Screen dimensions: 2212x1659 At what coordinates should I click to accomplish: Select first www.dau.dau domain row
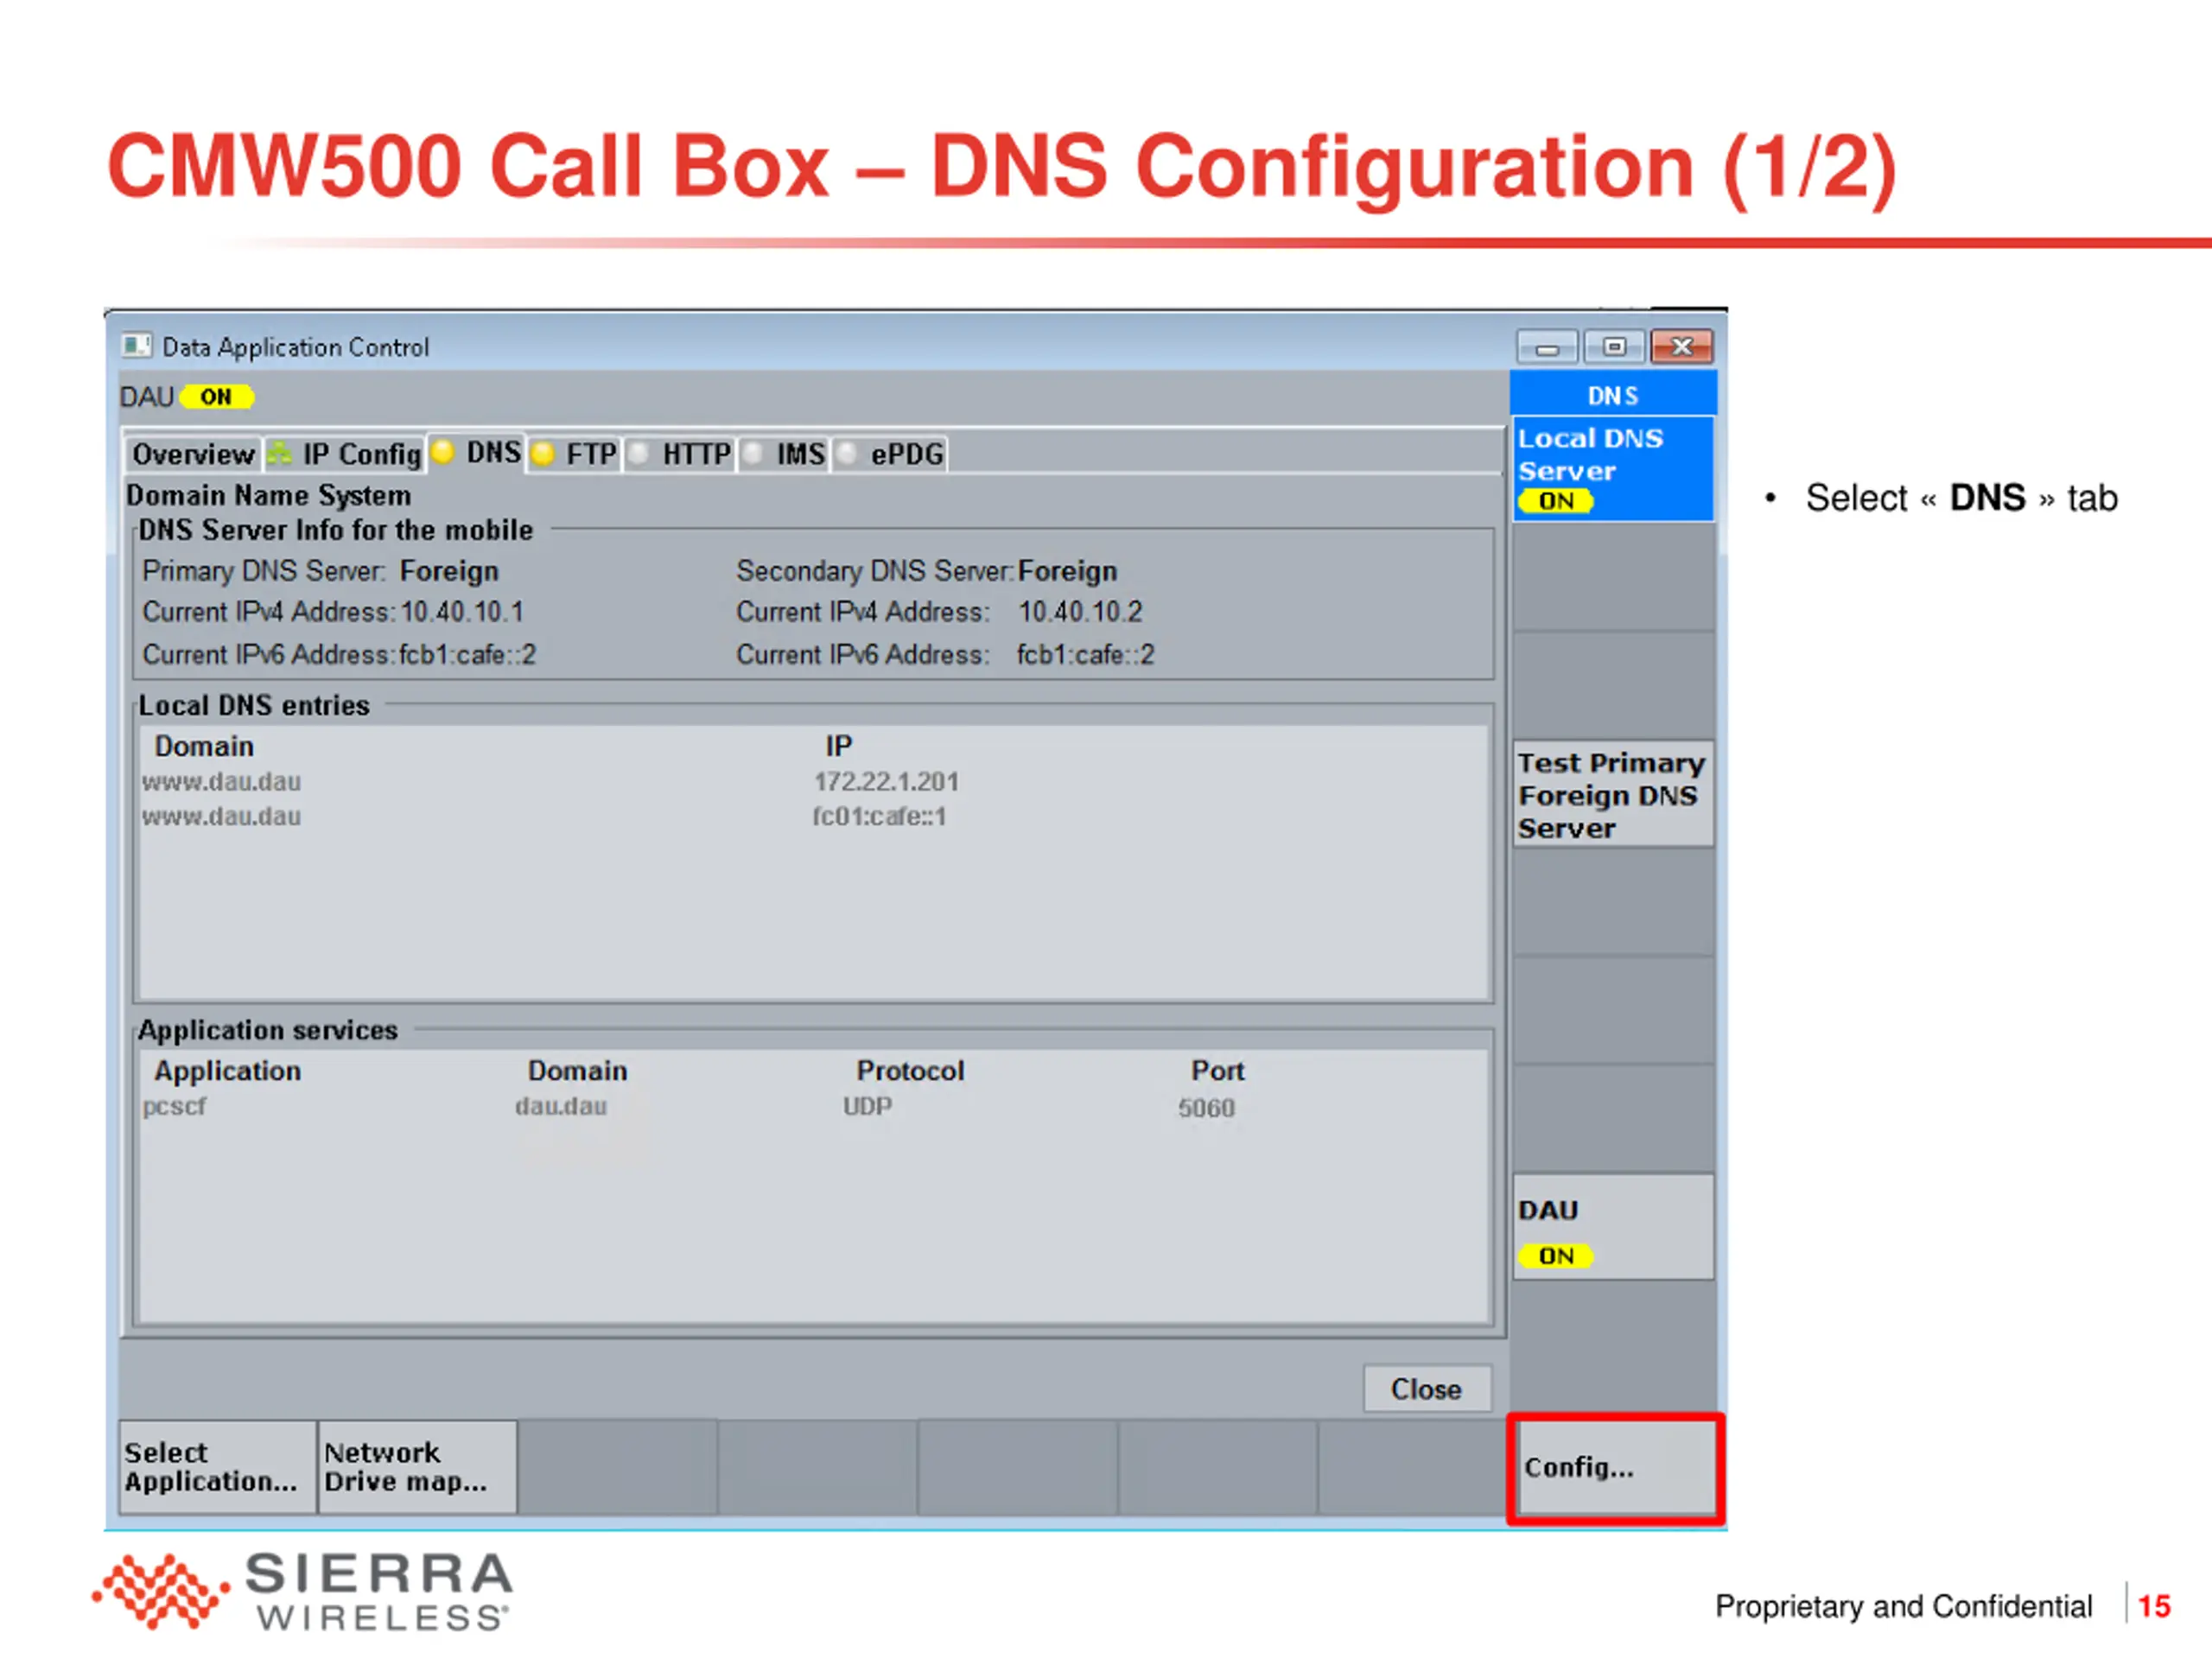click(x=221, y=781)
